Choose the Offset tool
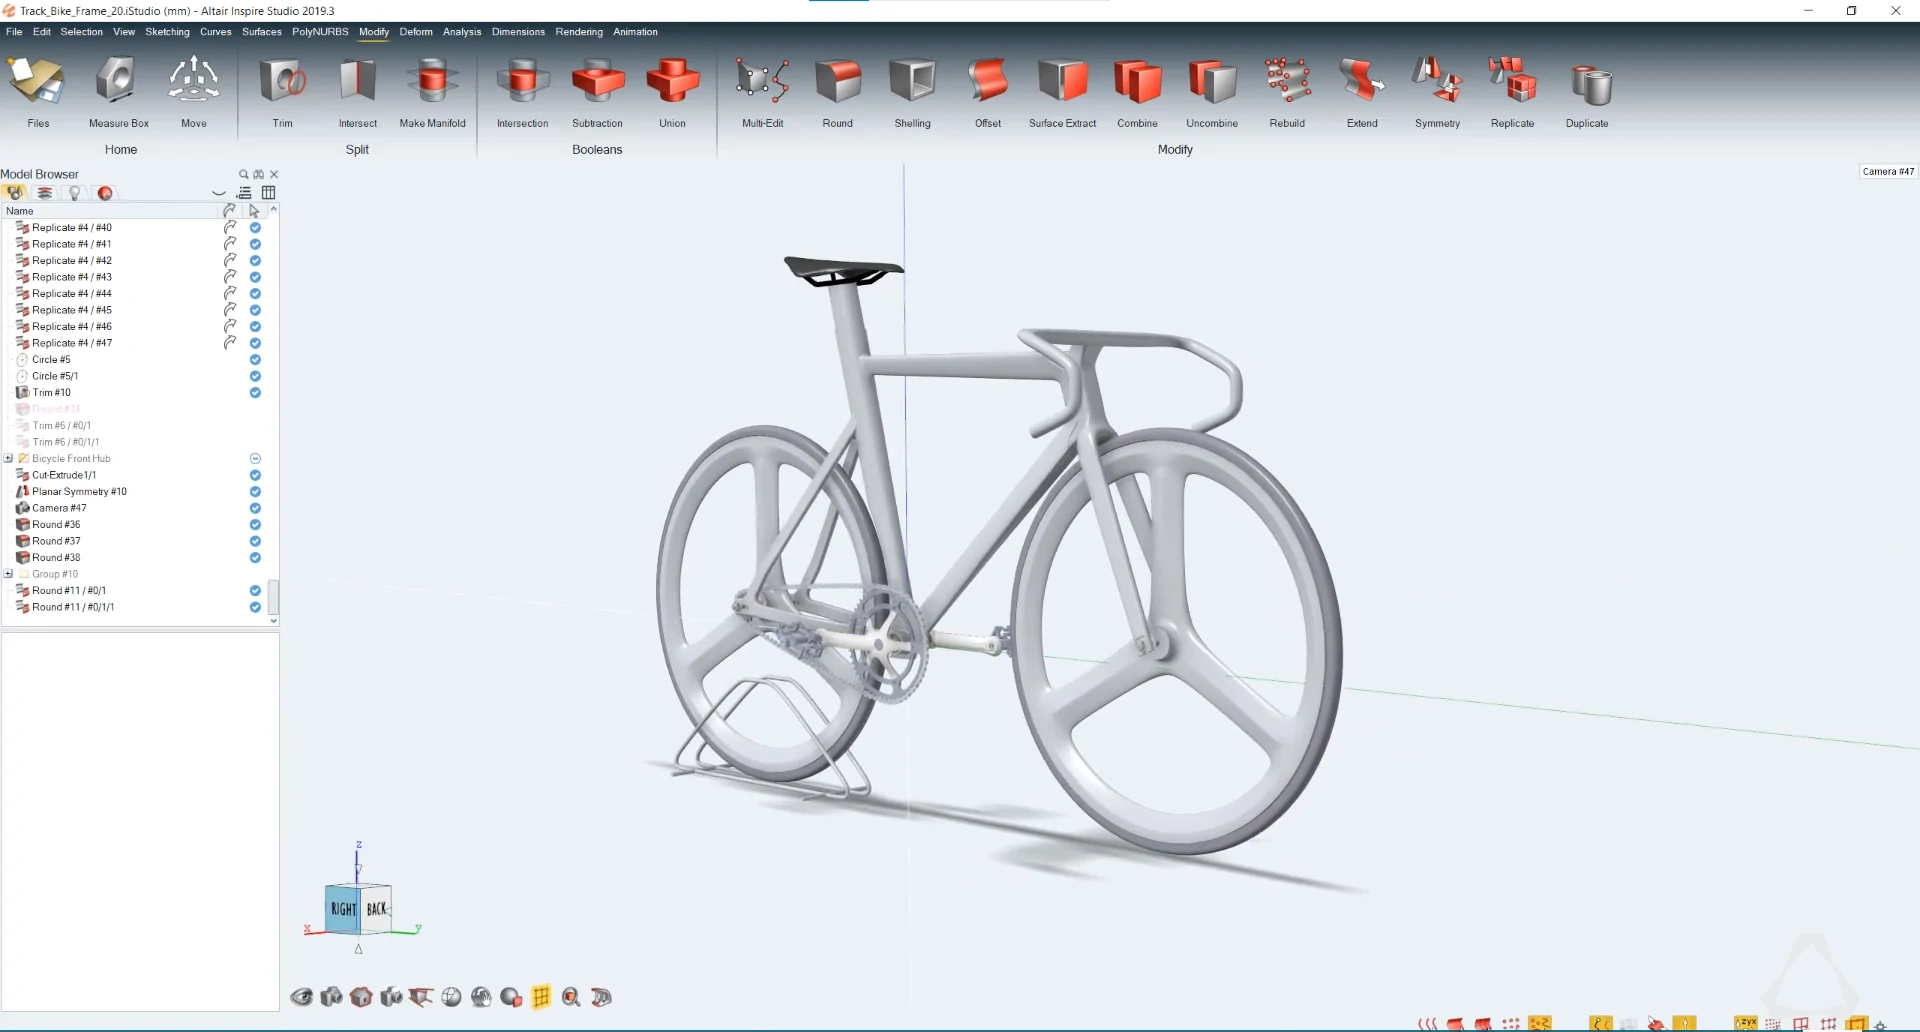This screenshot has width=1920, height=1032. (x=987, y=92)
